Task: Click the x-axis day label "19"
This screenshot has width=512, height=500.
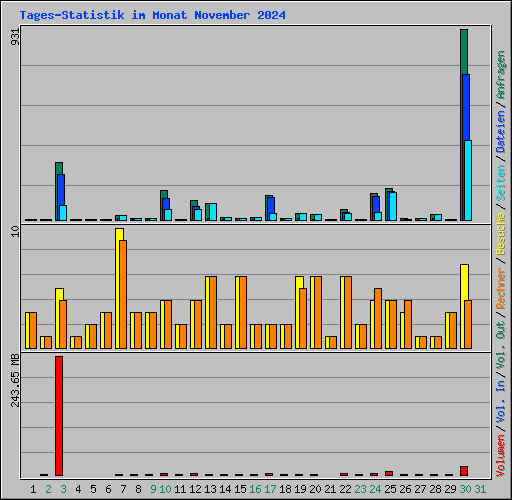Action: pyautogui.click(x=300, y=489)
